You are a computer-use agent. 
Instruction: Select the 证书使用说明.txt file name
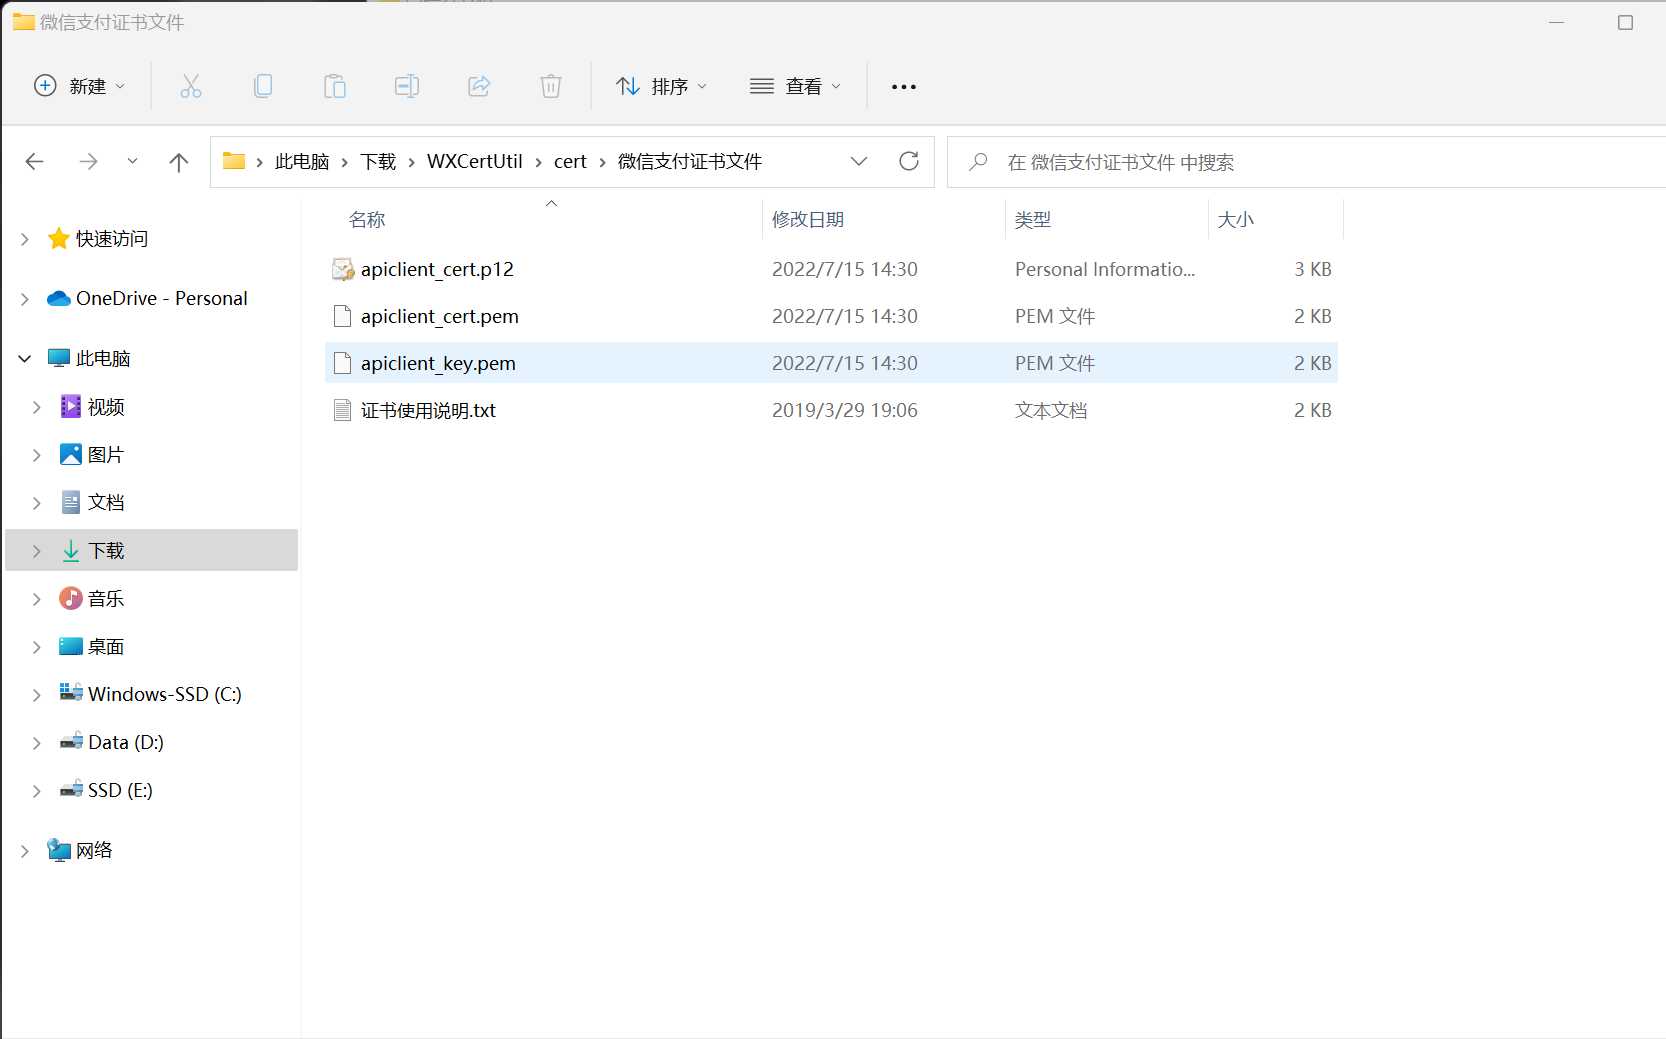pyautogui.click(x=428, y=410)
